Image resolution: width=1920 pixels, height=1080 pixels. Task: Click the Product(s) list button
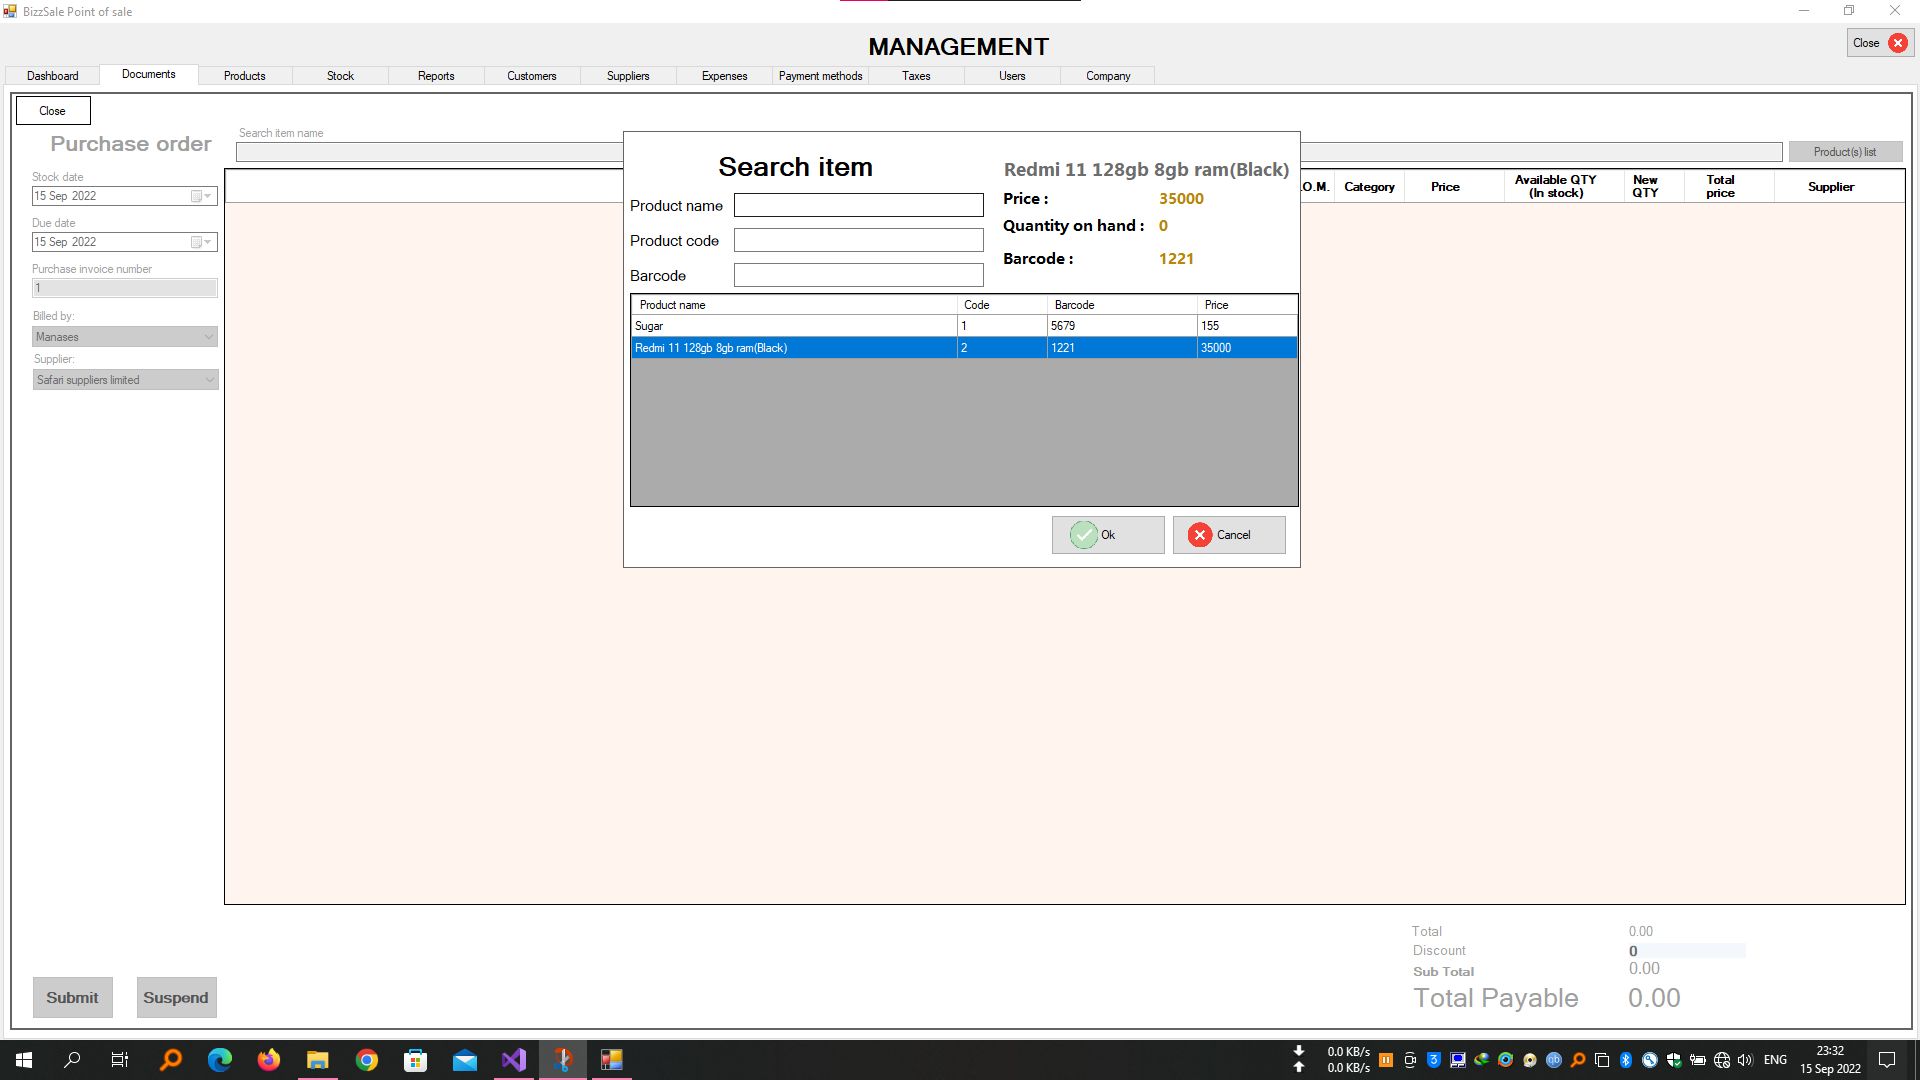click(x=1844, y=152)
